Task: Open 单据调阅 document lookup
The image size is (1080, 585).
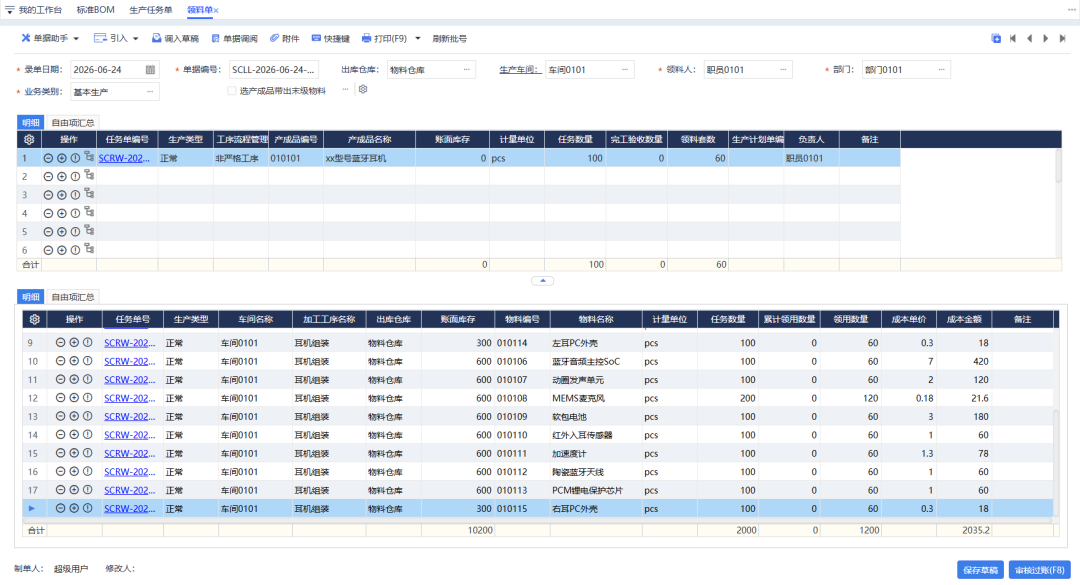Action: (x=216, y=39)
